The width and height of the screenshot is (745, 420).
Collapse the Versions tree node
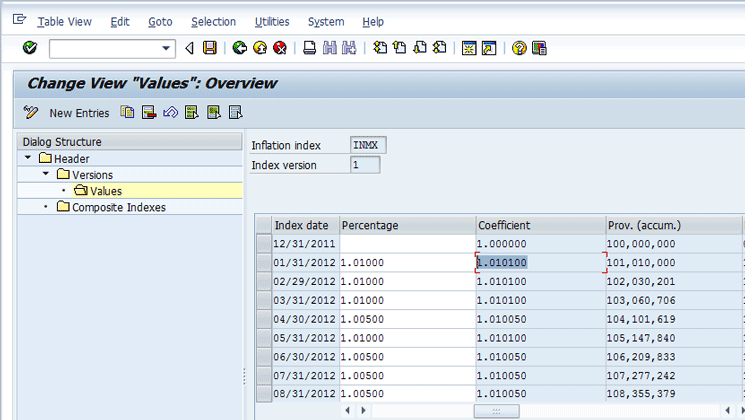[x=45, y=175]
